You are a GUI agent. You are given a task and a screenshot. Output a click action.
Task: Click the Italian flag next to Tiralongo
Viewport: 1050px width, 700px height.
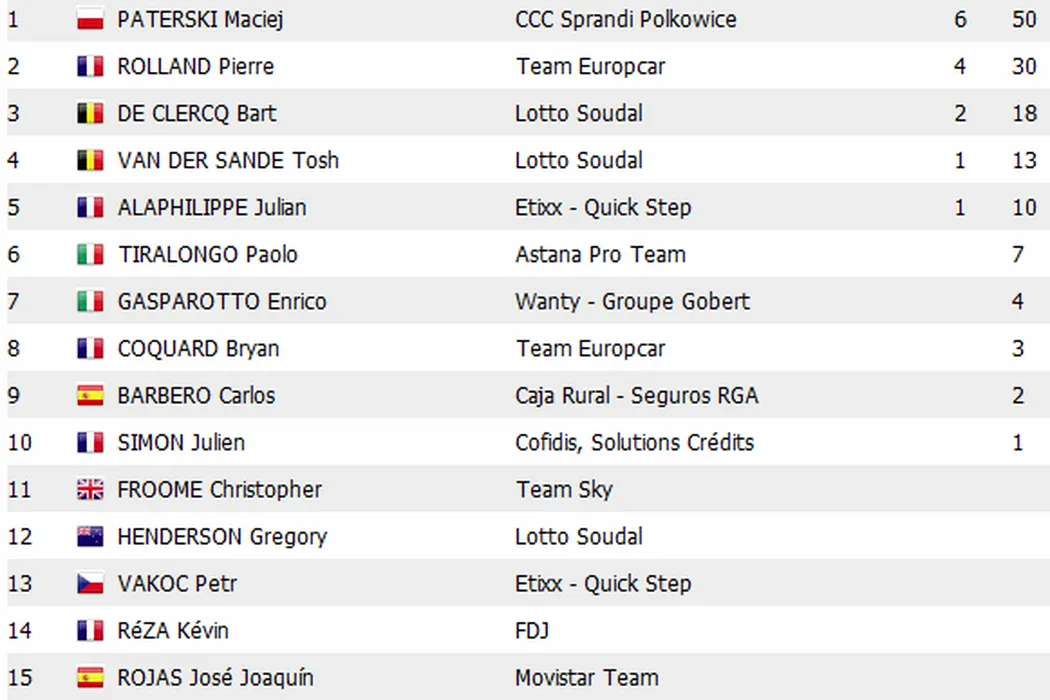click(x=90, y=254)
